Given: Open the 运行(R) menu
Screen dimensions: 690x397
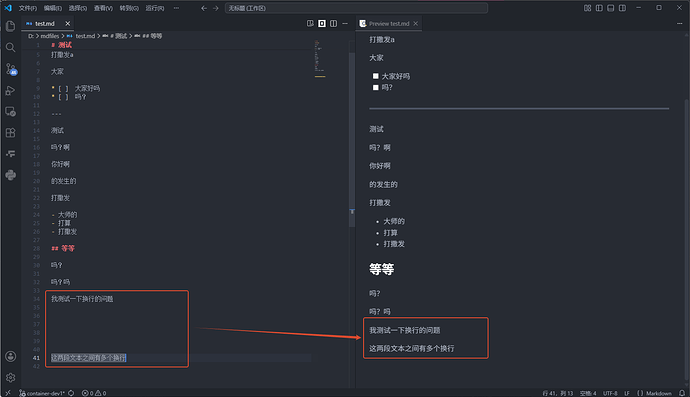Looking at the screenshot, I should [x=155, y=8].
